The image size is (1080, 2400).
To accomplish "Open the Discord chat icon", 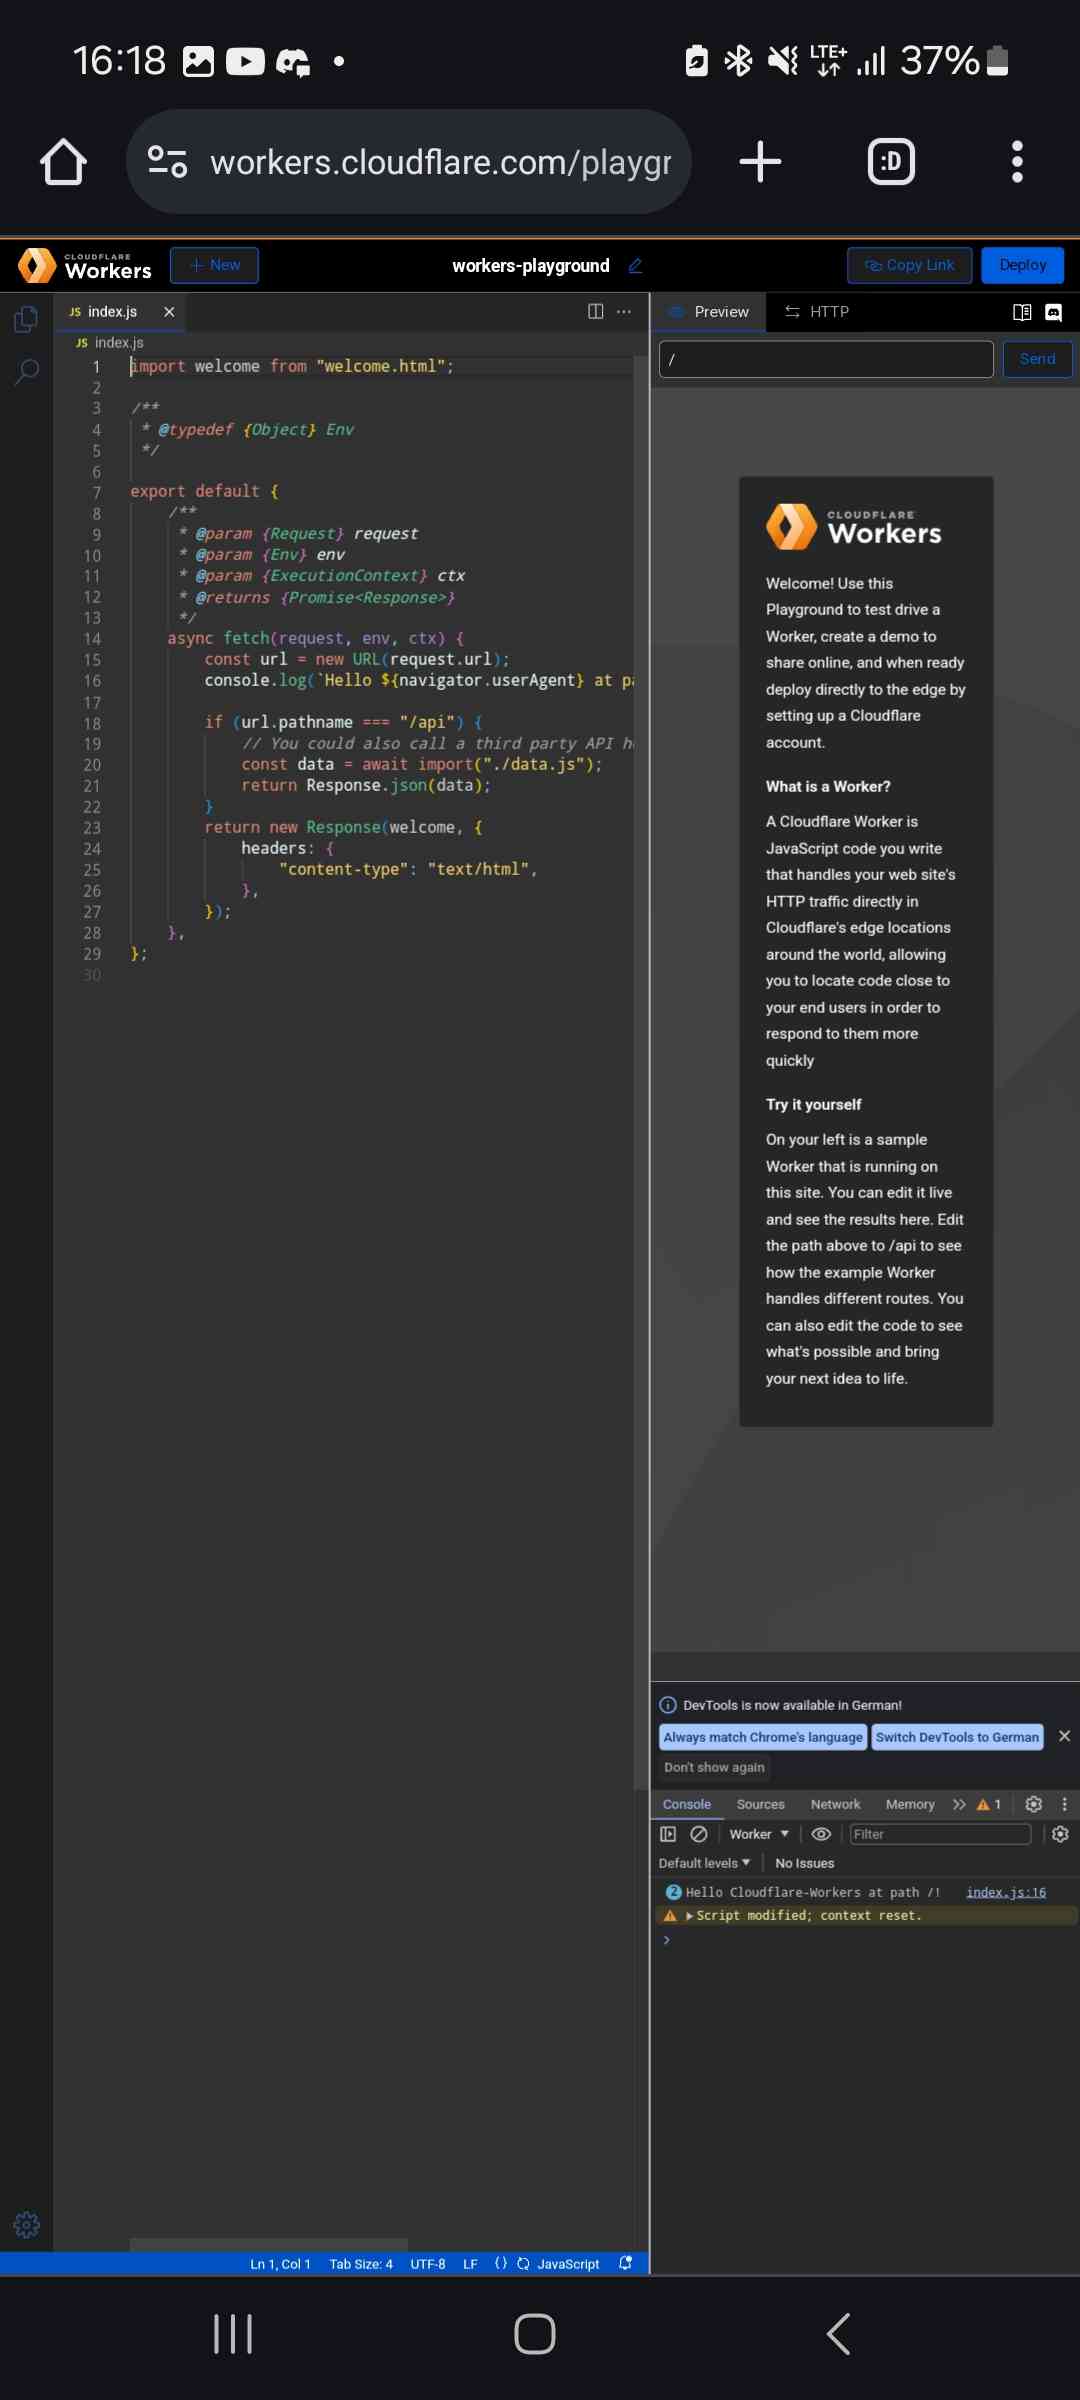I will click(x=1053, y=312).
